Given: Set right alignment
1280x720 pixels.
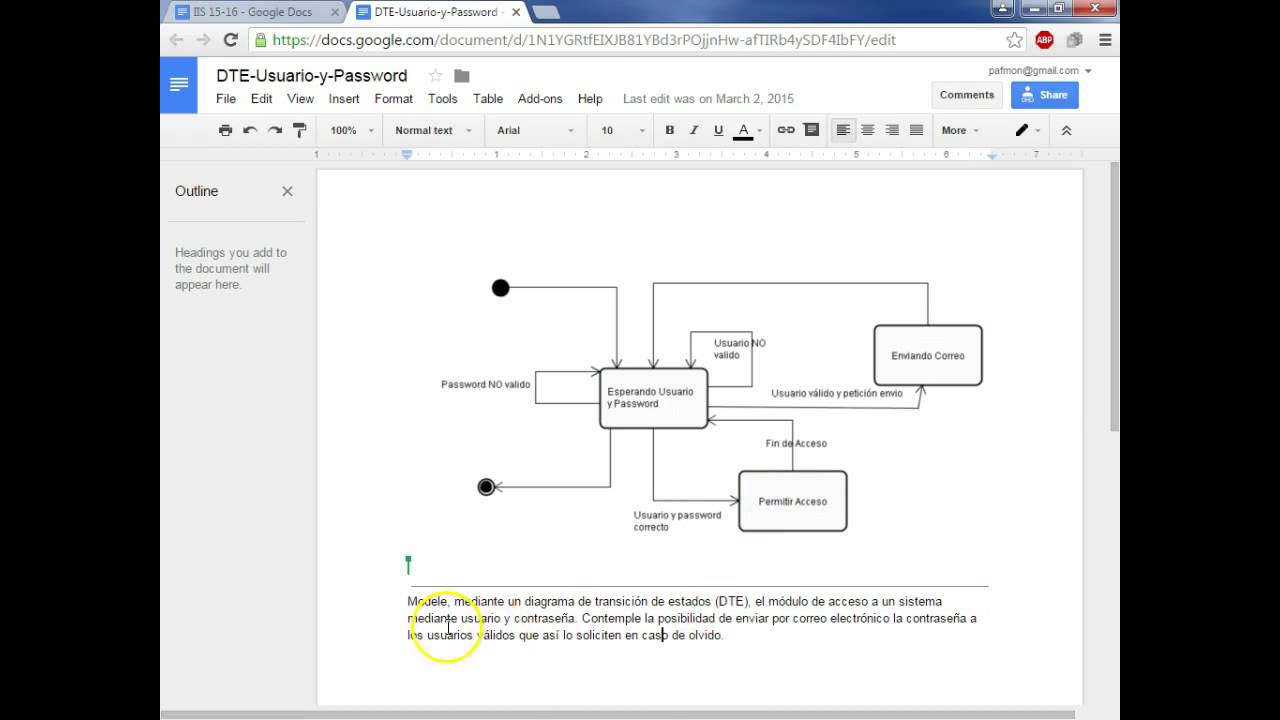Looking at the screenshot, I should (x=892, y=130).
